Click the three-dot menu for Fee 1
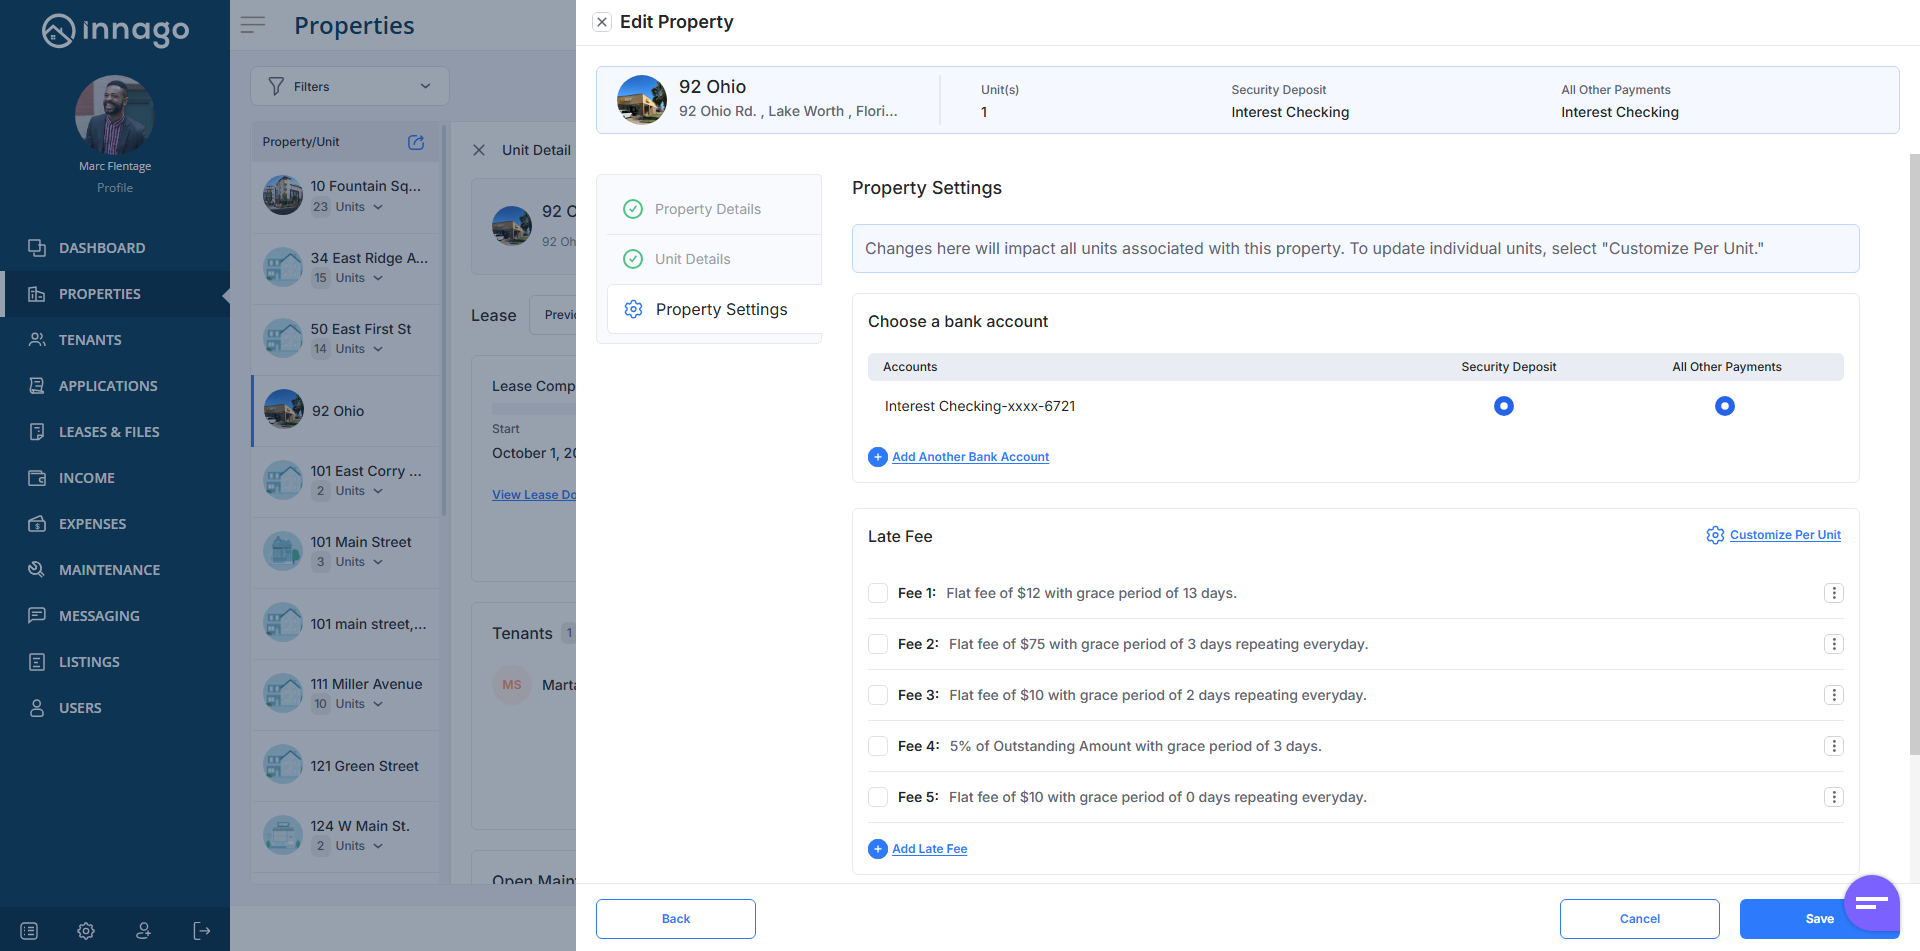The width and height of the screenshot is (1920, 951). point(1833,593)
